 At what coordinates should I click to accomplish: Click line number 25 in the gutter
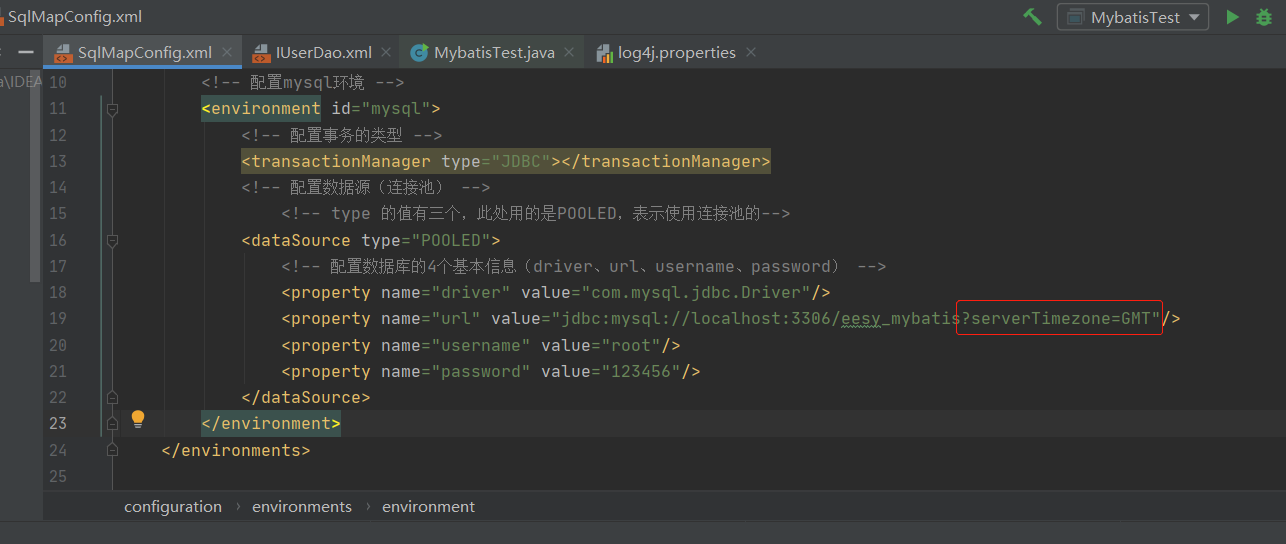click(57, 477)
